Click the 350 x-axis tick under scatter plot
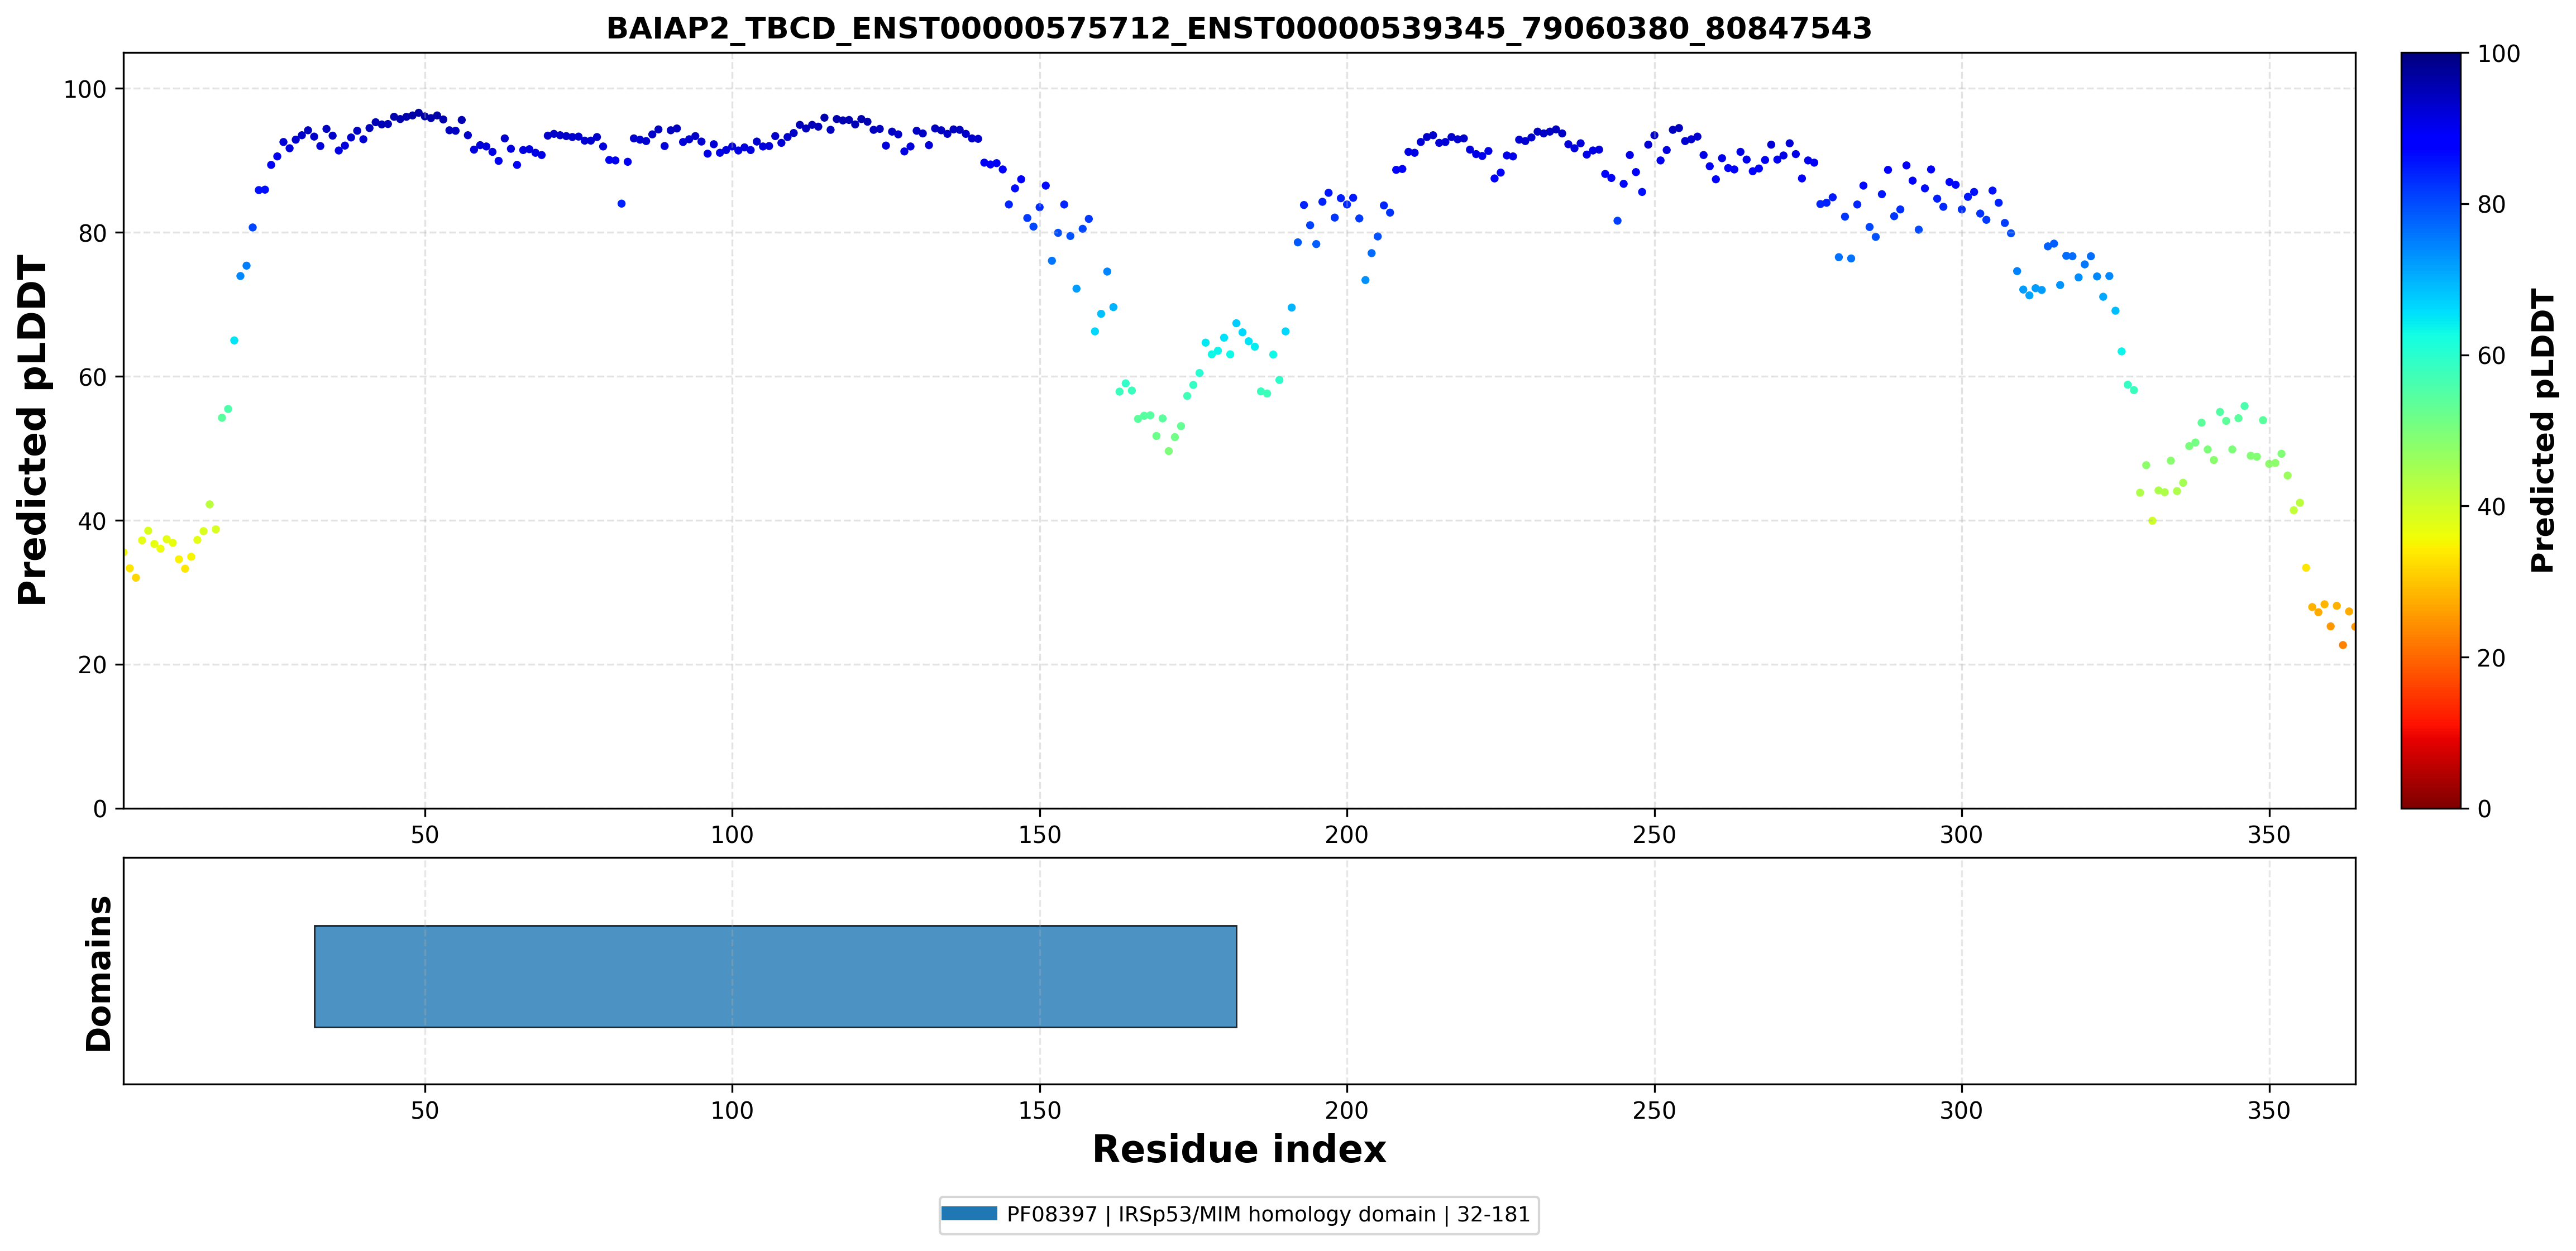Viewport: 2576px width, 1251px height. tap(2268, 835)
